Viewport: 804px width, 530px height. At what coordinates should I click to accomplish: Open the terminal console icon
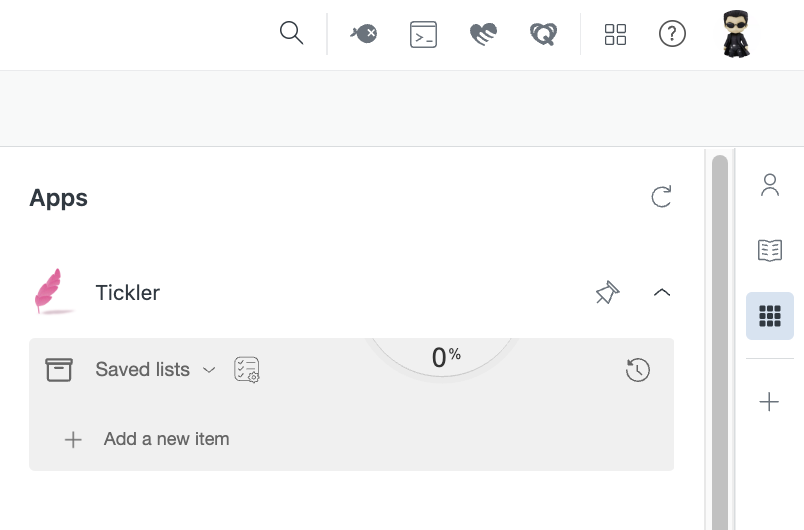pyautogui.click(x=424, y=34)
